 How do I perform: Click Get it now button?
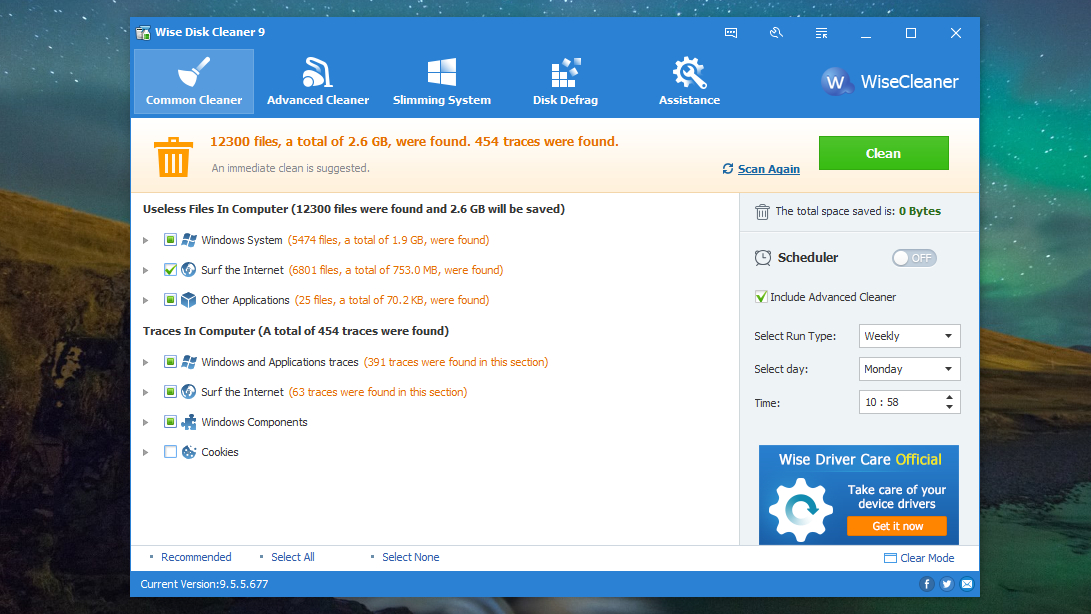897,526
